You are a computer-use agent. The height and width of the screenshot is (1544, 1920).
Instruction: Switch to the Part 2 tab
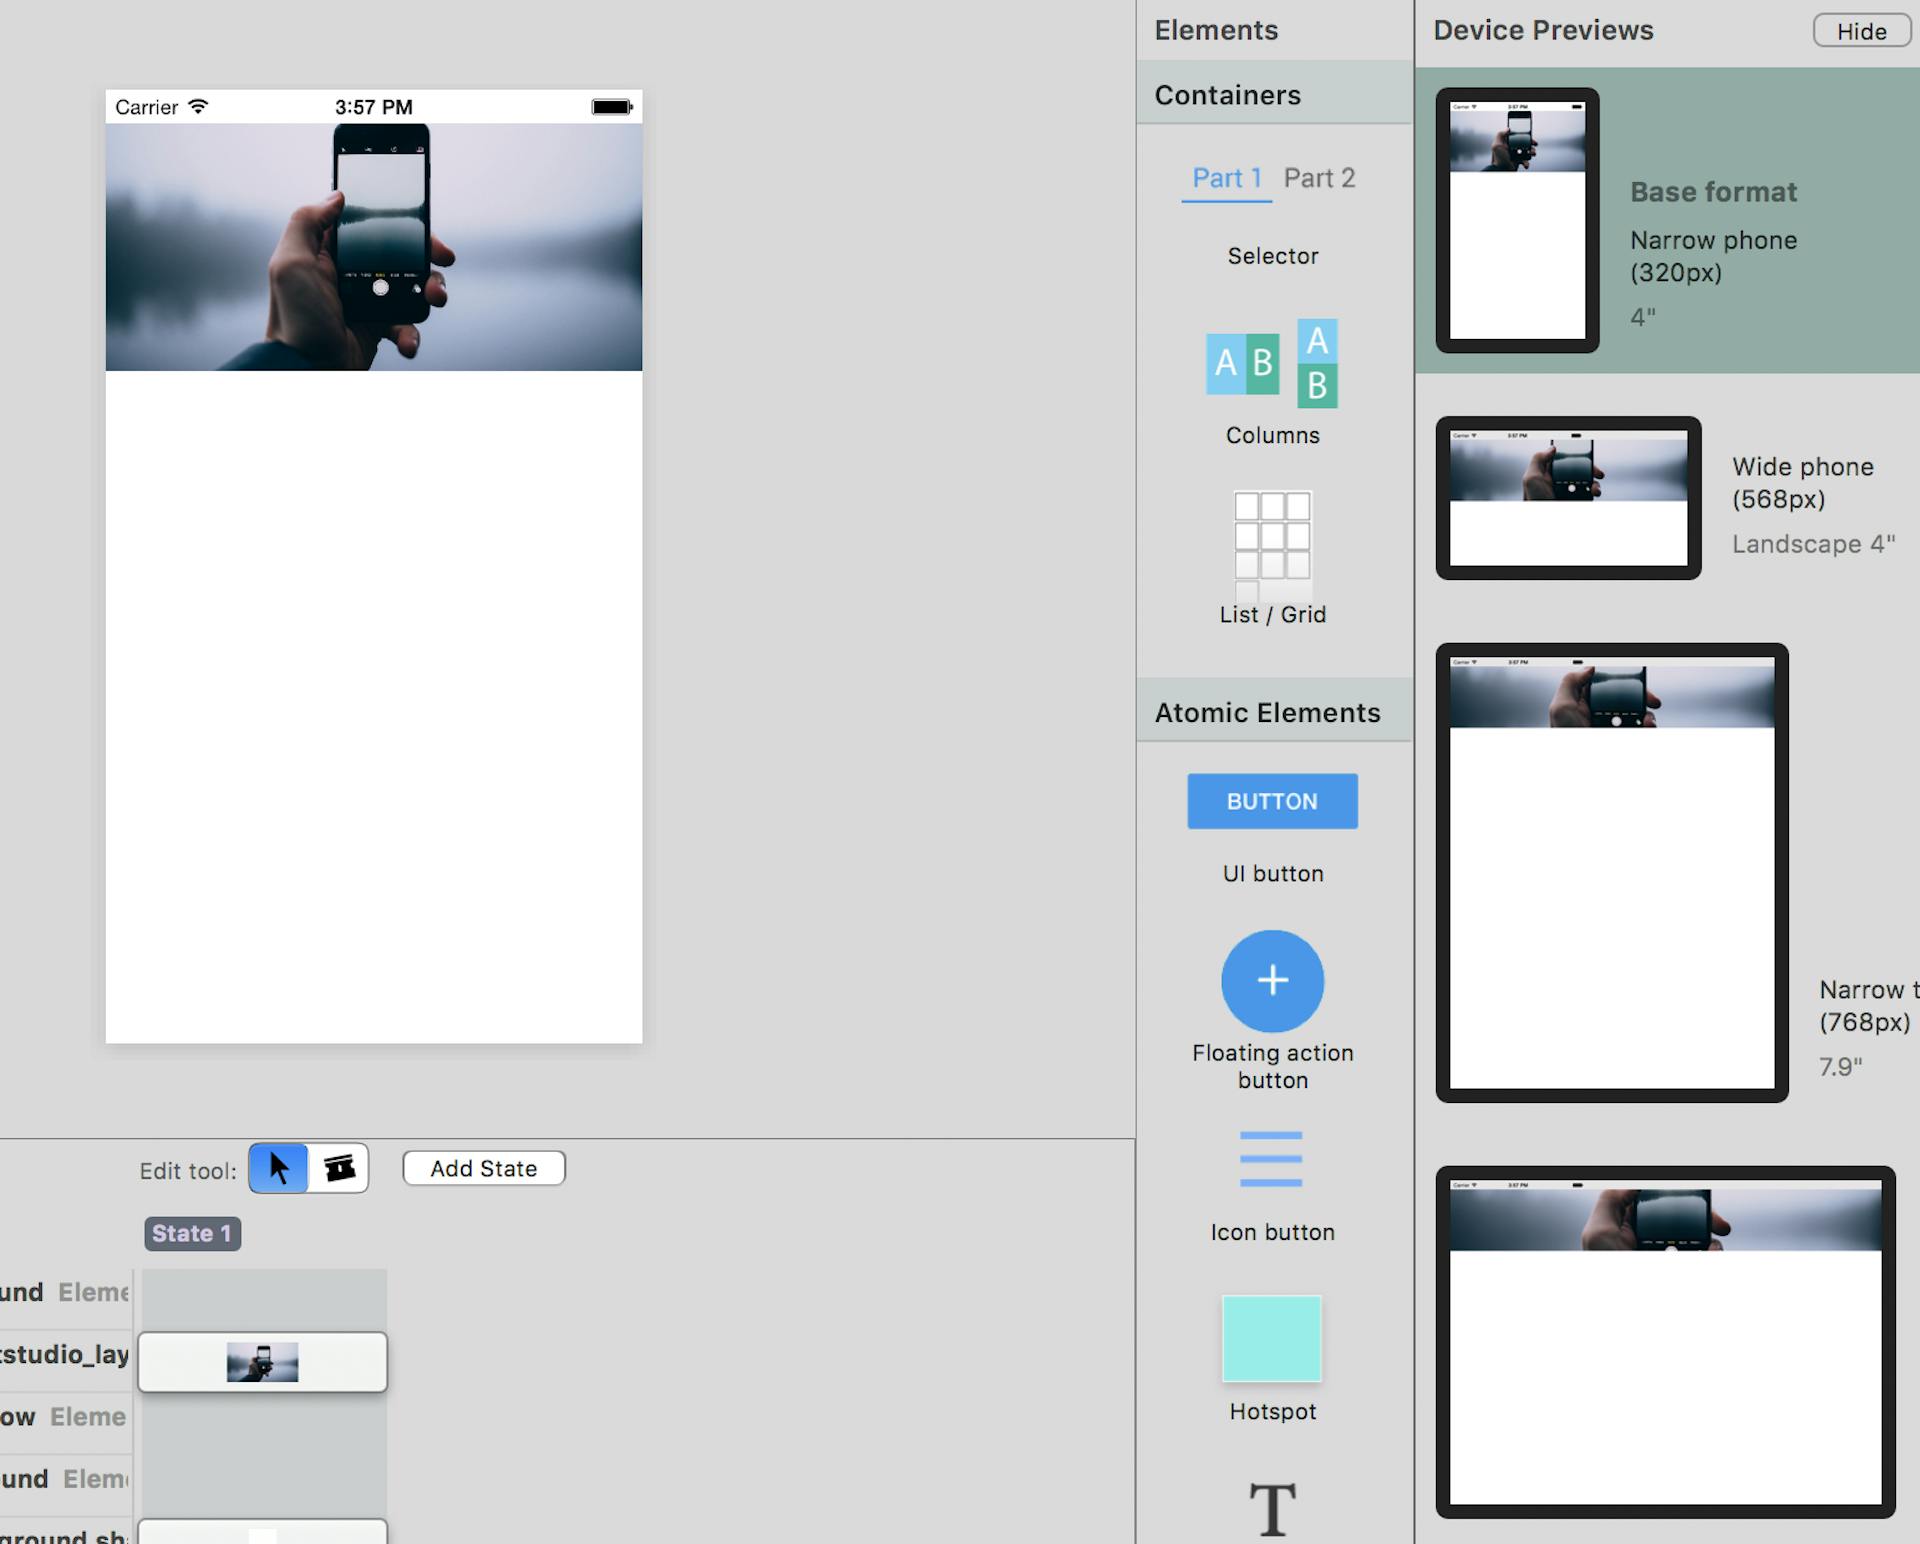(x=1320, y=177)
